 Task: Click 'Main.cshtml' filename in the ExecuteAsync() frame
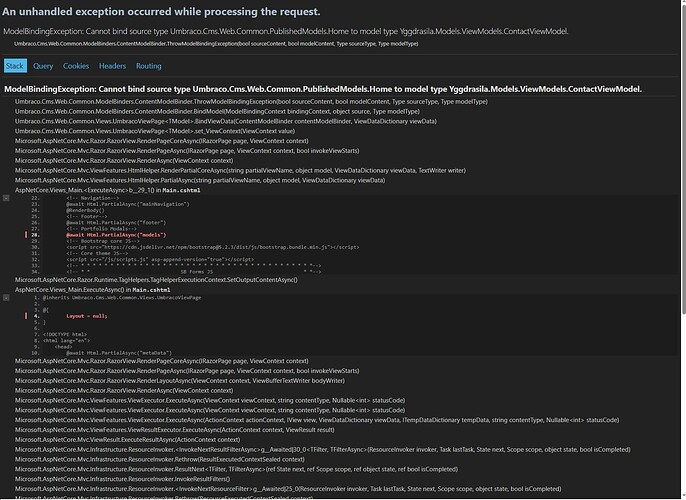point(151,290)
